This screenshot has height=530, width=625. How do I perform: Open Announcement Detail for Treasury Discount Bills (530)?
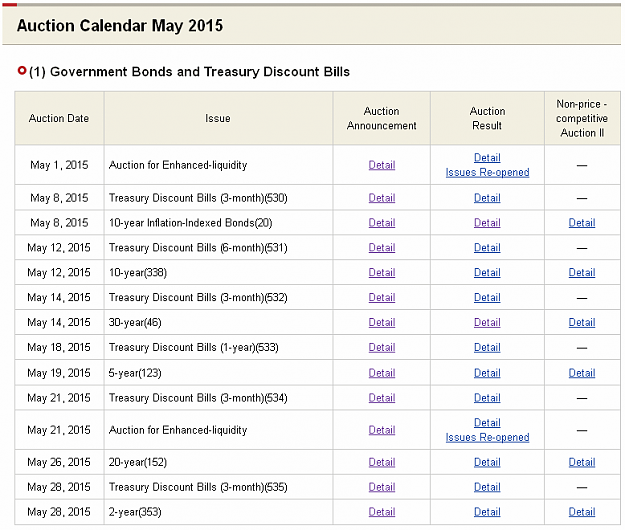(381, 198)
